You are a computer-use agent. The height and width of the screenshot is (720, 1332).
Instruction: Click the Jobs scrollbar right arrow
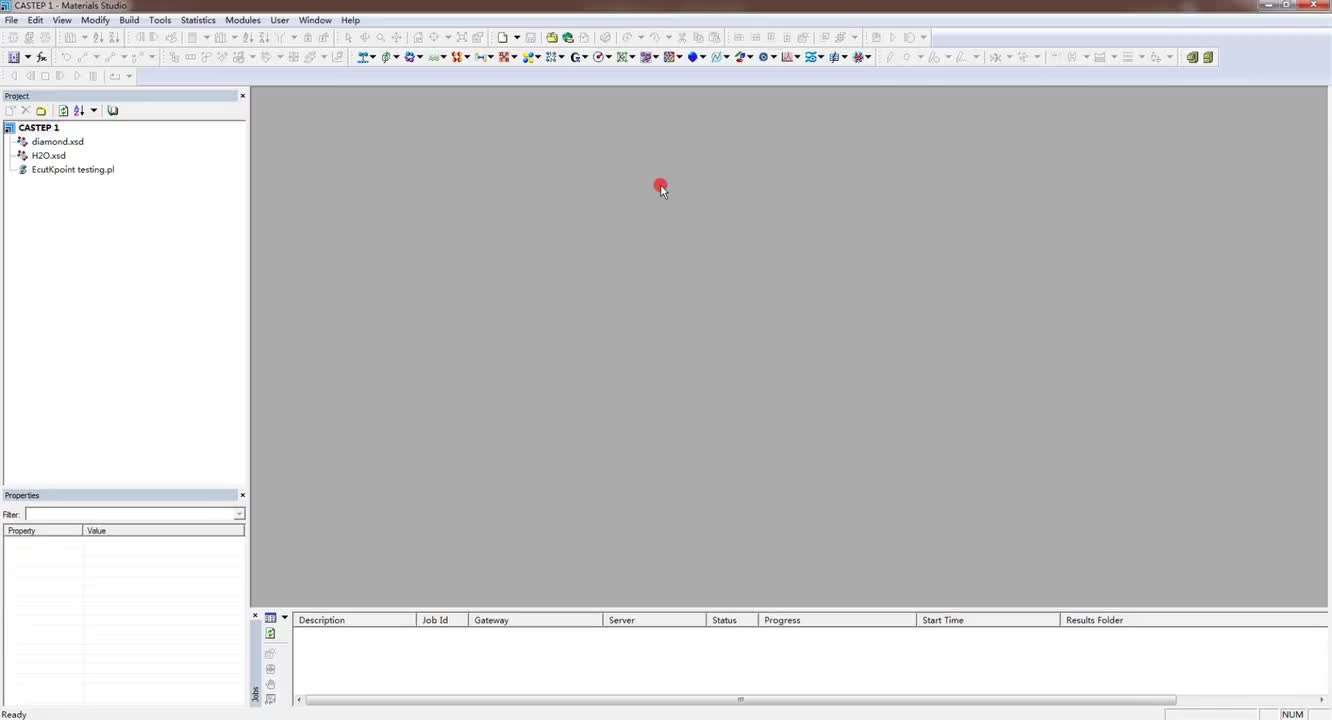[1322, 700]
